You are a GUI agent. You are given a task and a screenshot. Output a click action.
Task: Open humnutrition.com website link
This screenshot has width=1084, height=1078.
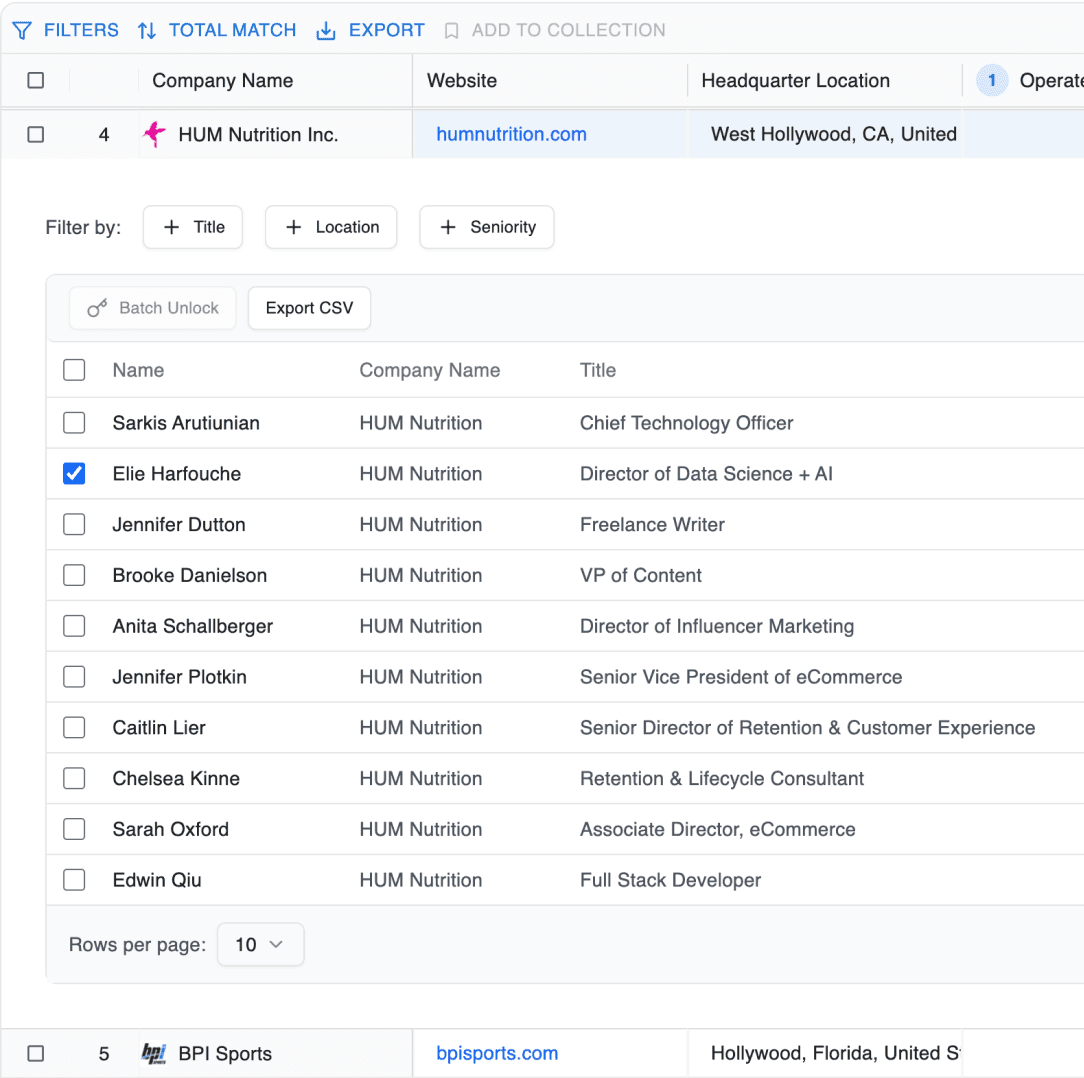pyautogui.click(x=512, y=134)
